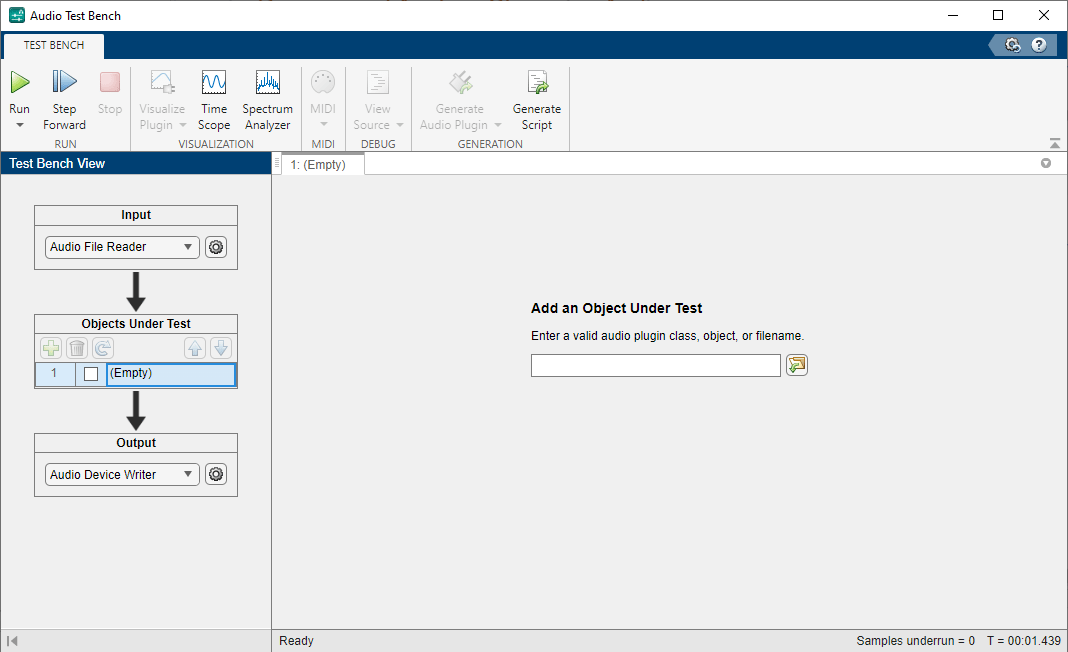
Task: Collapse the toolstrip with the arrow icon
Action: coord(1055,143)
